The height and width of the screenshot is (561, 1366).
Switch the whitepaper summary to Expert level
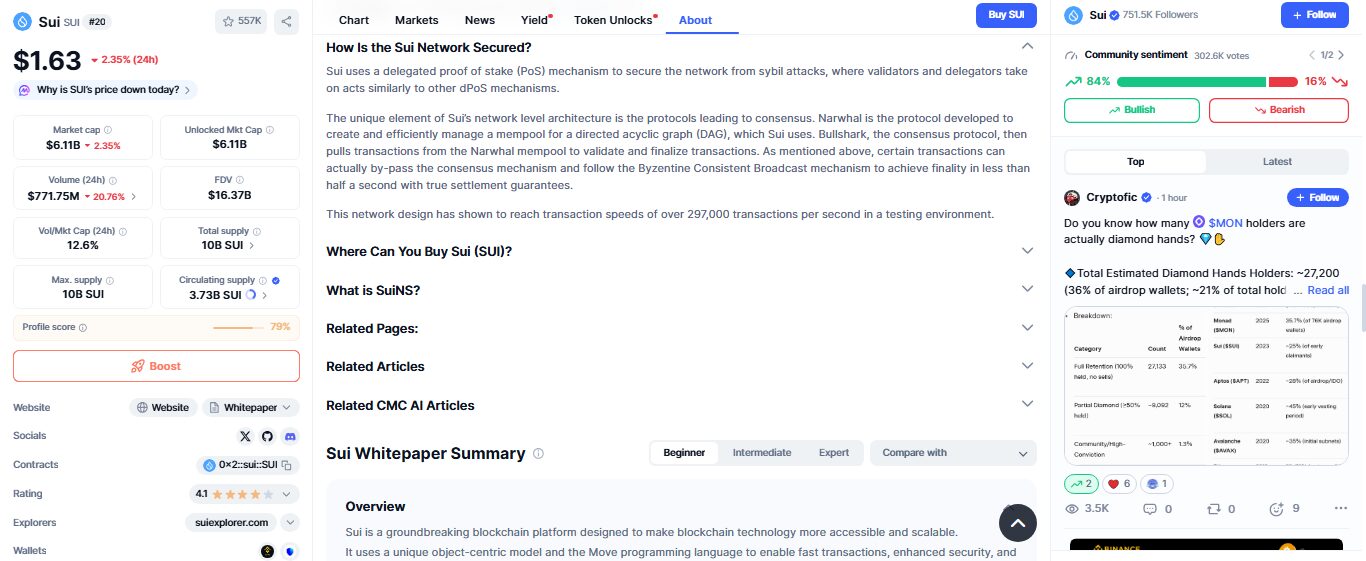pyautogui.click(x=833, y=453)
